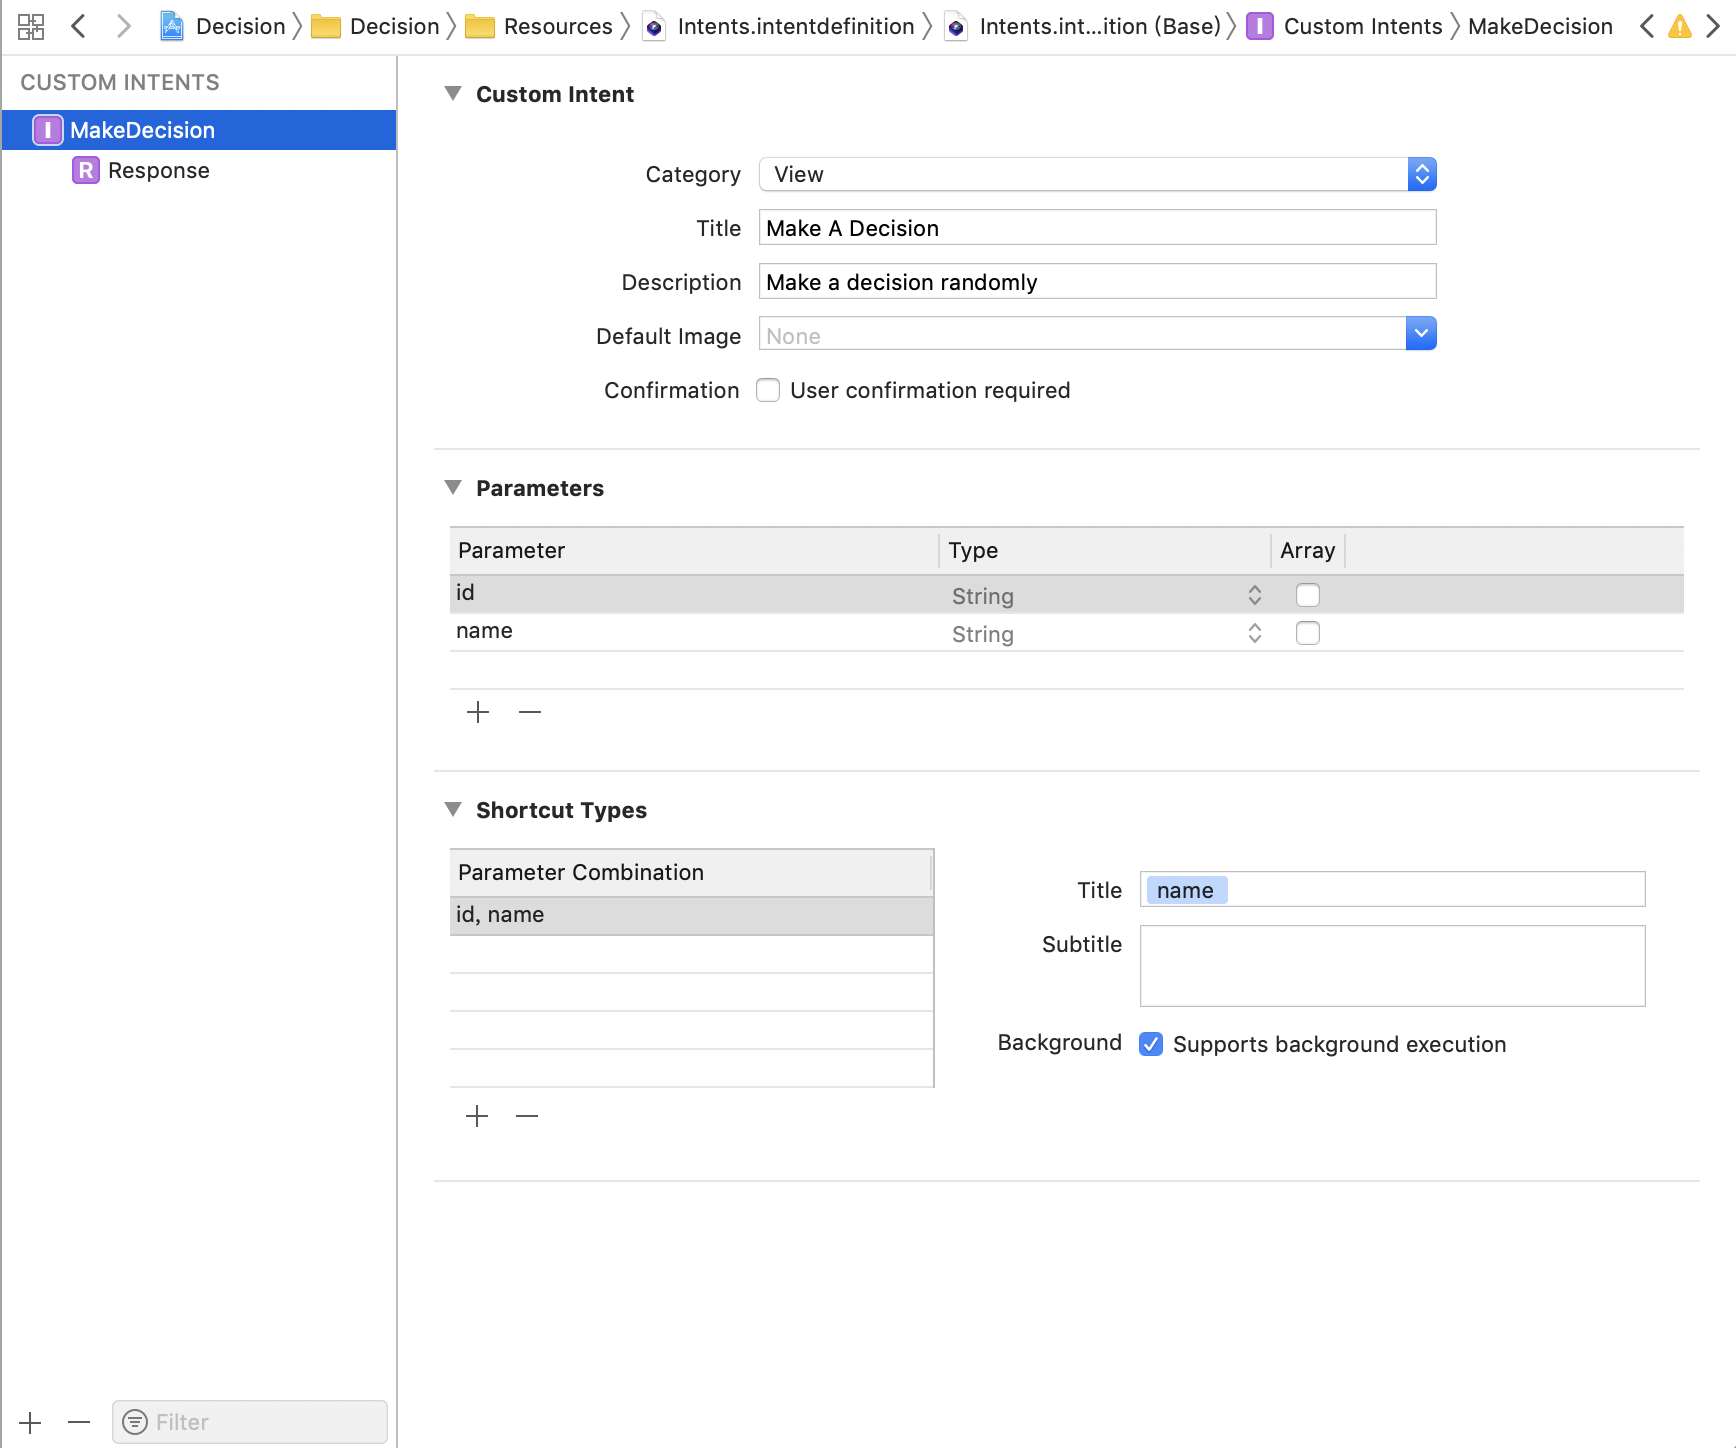Add a new shortcut type combination
This screenshot has width=1736, height=1448.
point(477,1116)
